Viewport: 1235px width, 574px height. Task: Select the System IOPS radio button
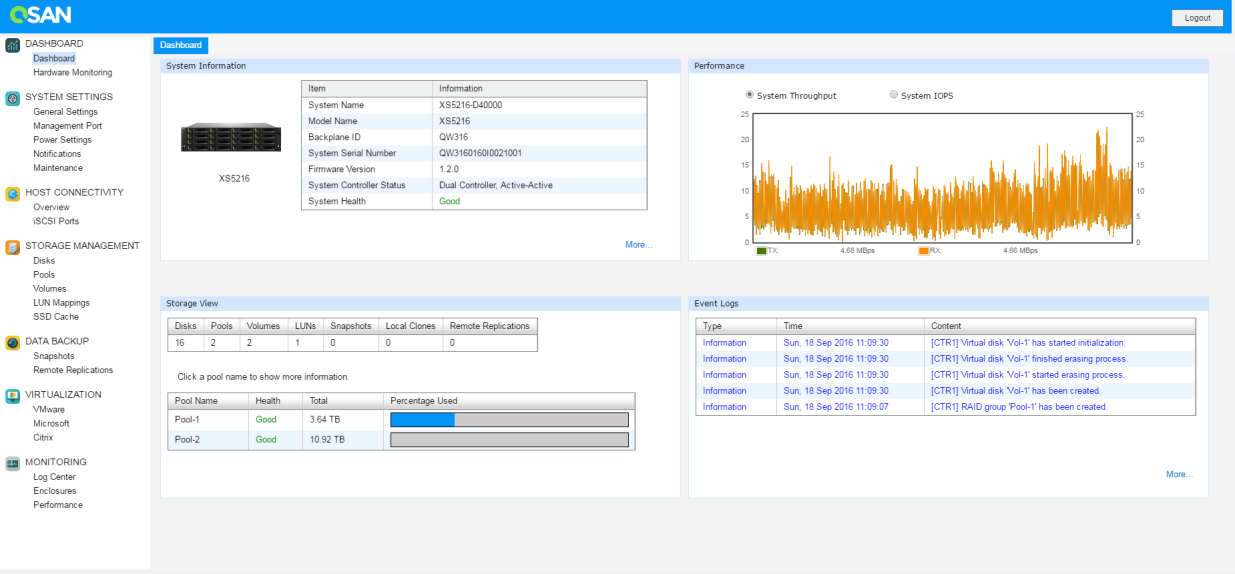pos(894,95)
